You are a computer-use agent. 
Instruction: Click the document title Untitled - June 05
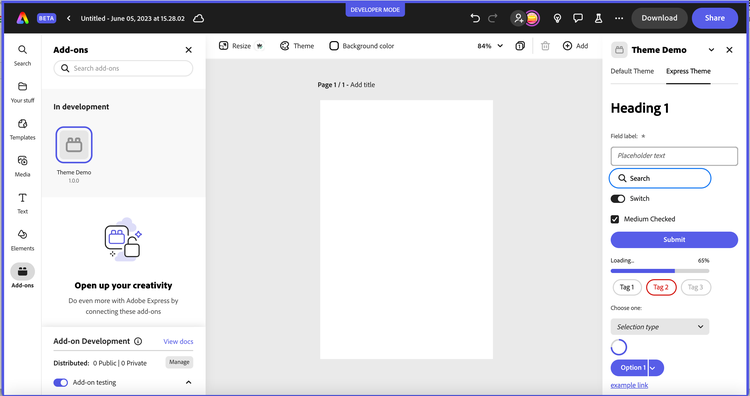pos(132,18)
